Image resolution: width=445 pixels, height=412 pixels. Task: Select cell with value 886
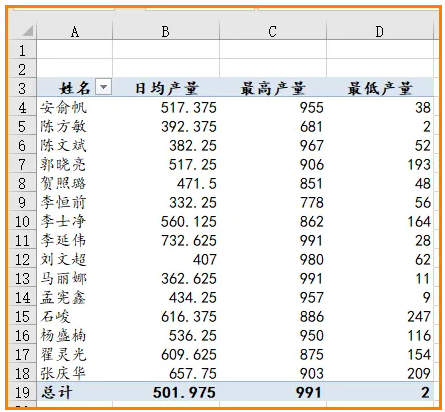coord(273,316)
